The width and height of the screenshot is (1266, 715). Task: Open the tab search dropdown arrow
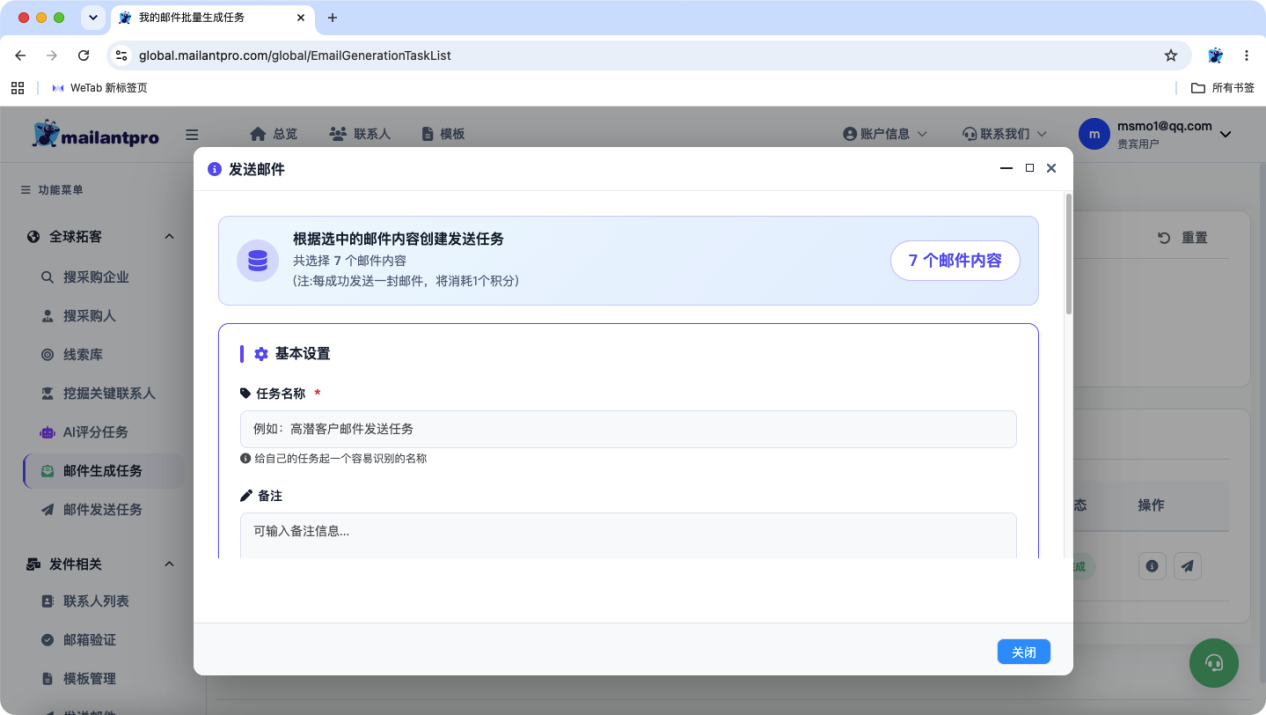(x=93, y=18)
